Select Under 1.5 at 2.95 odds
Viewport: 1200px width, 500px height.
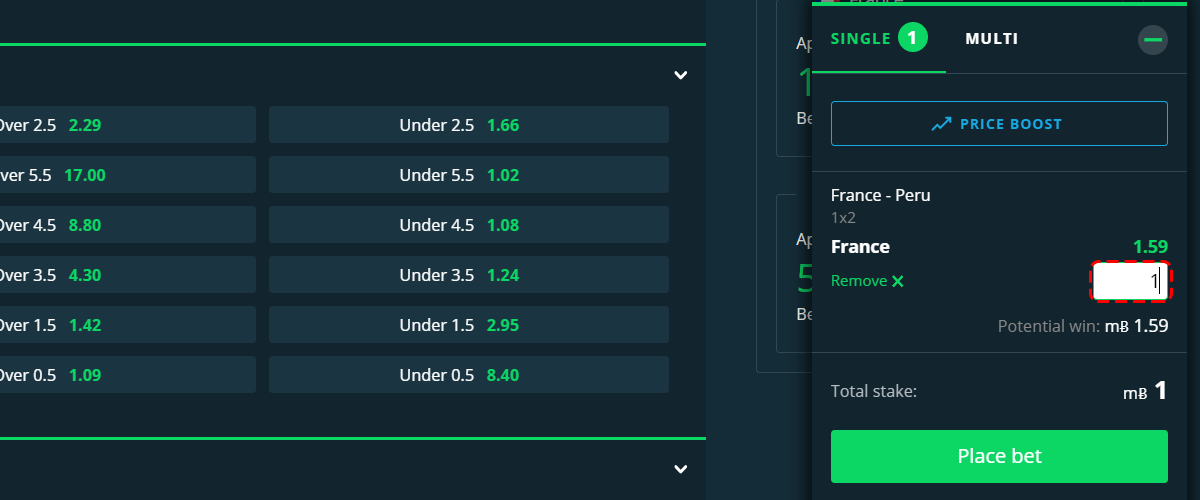[x=469, y=325]
